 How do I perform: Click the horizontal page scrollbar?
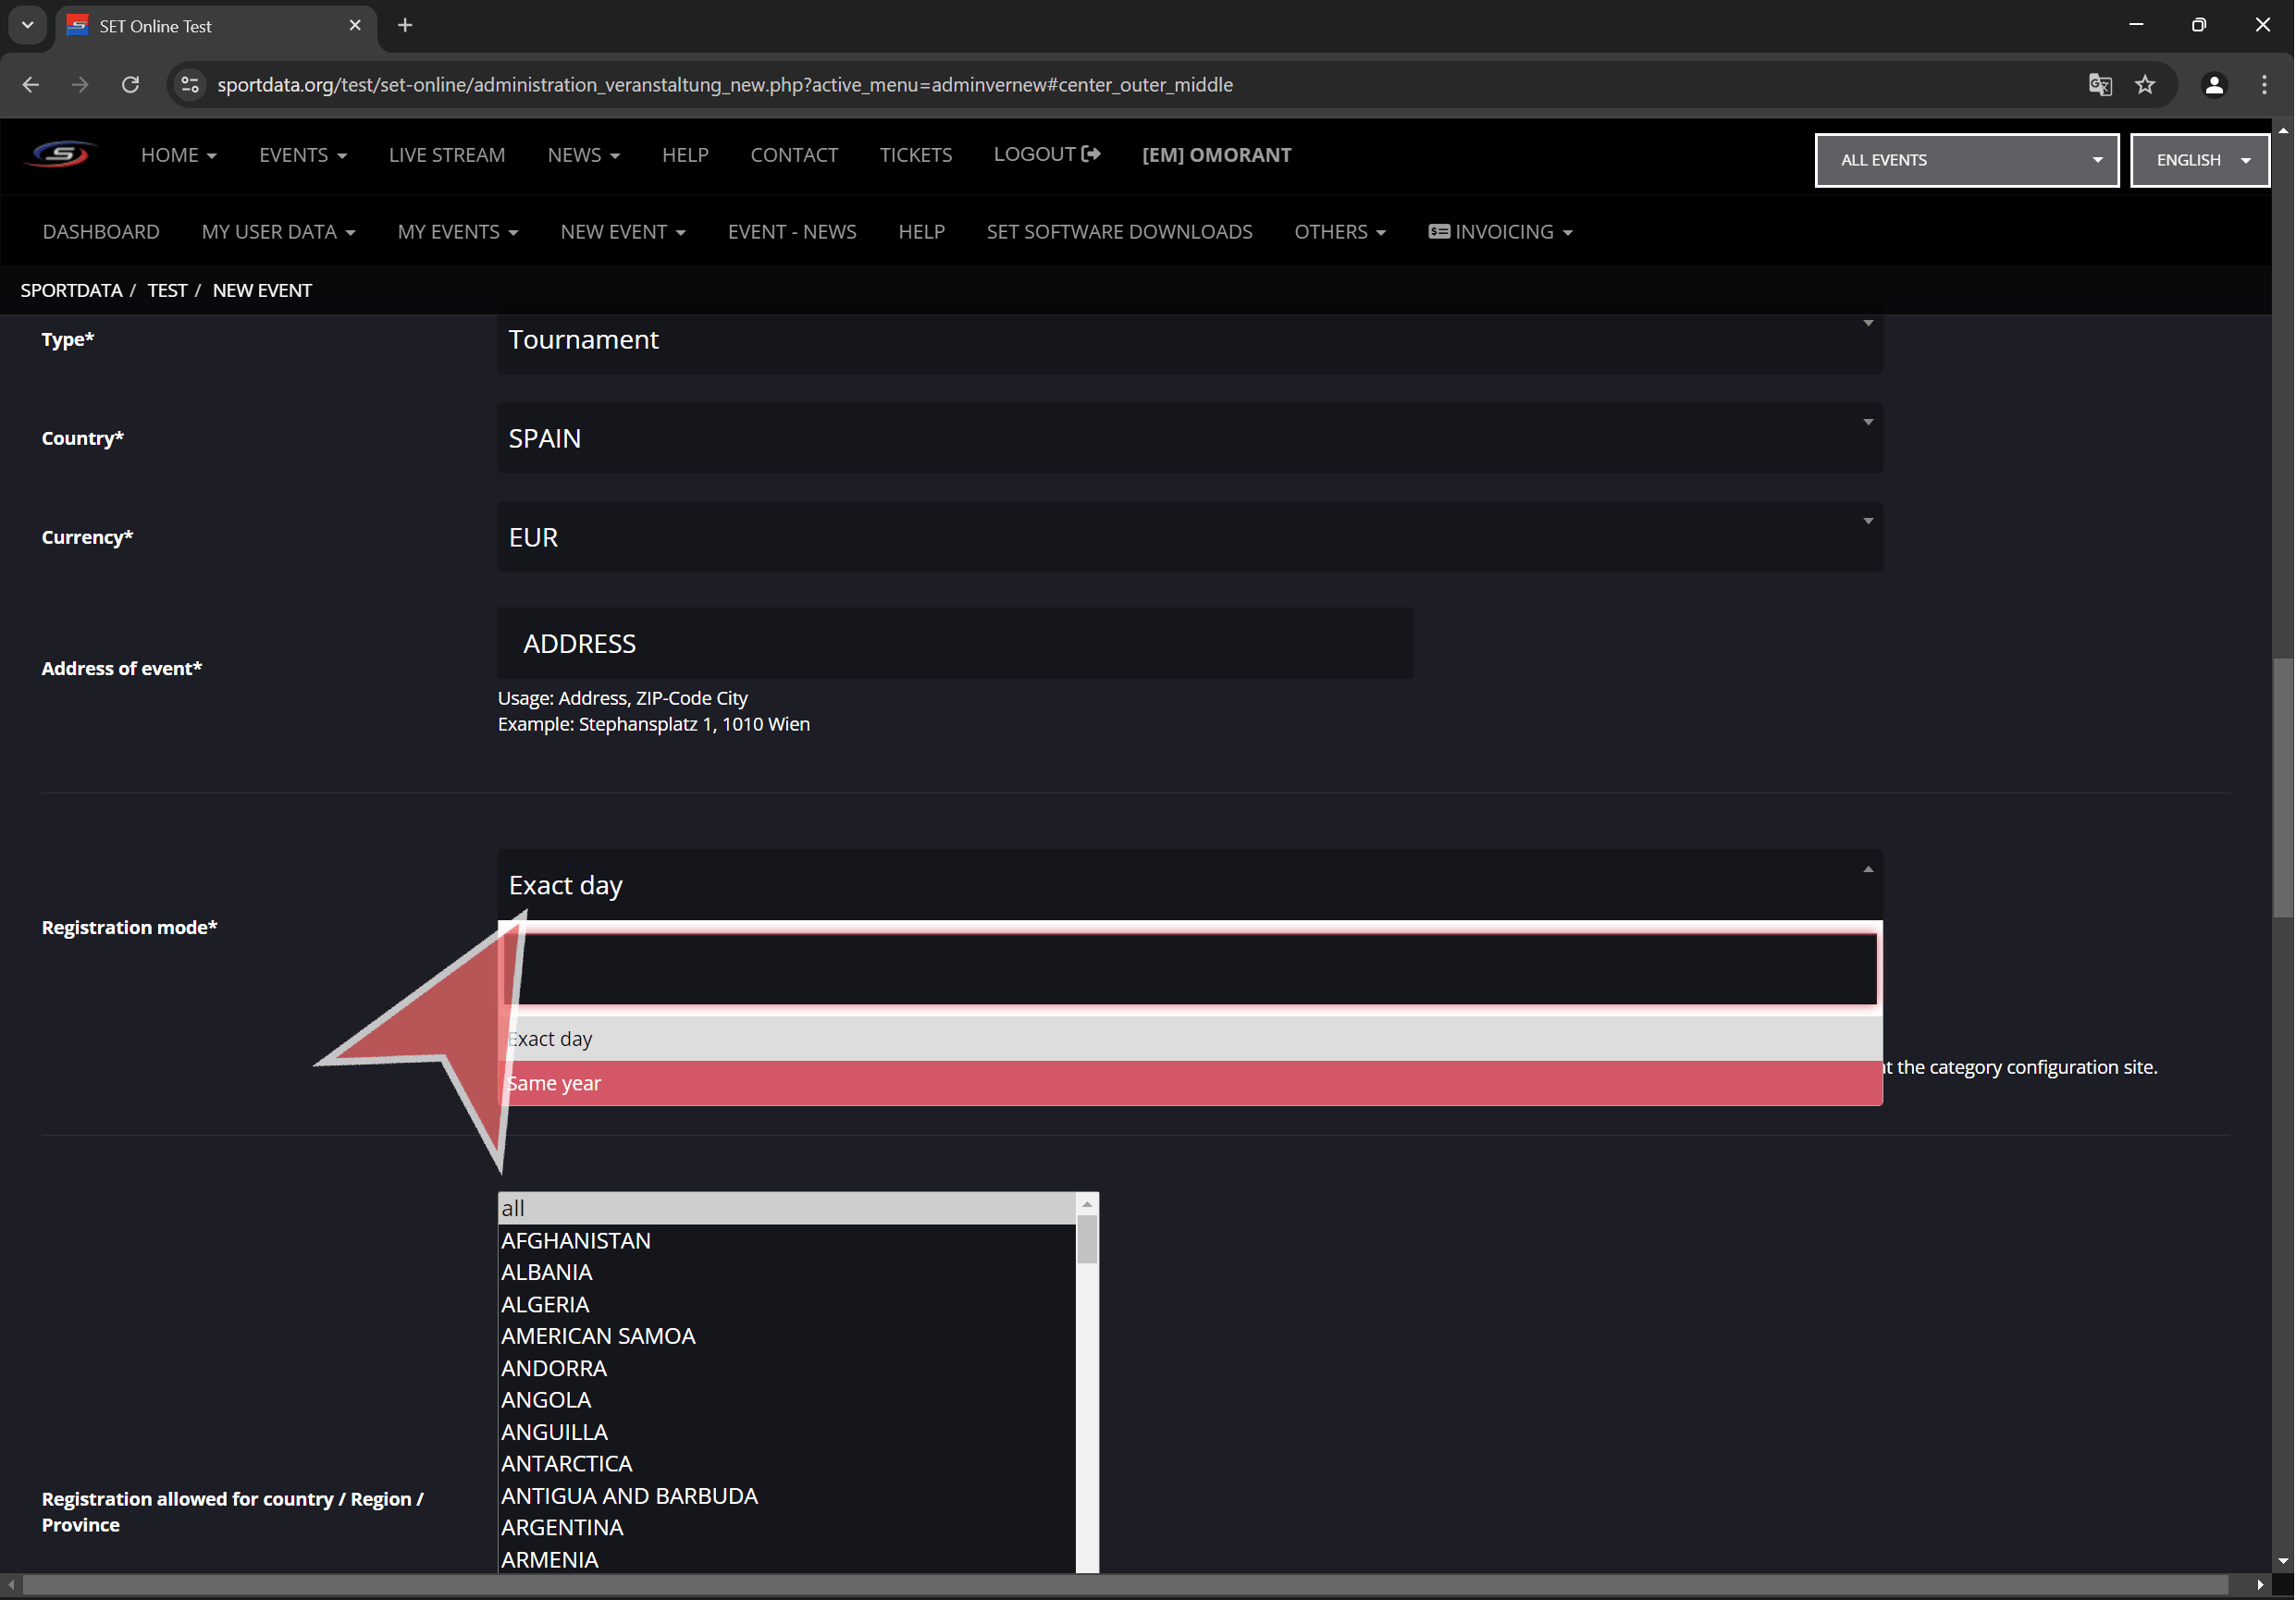pyautogui.click(x=1124, y=1585)
